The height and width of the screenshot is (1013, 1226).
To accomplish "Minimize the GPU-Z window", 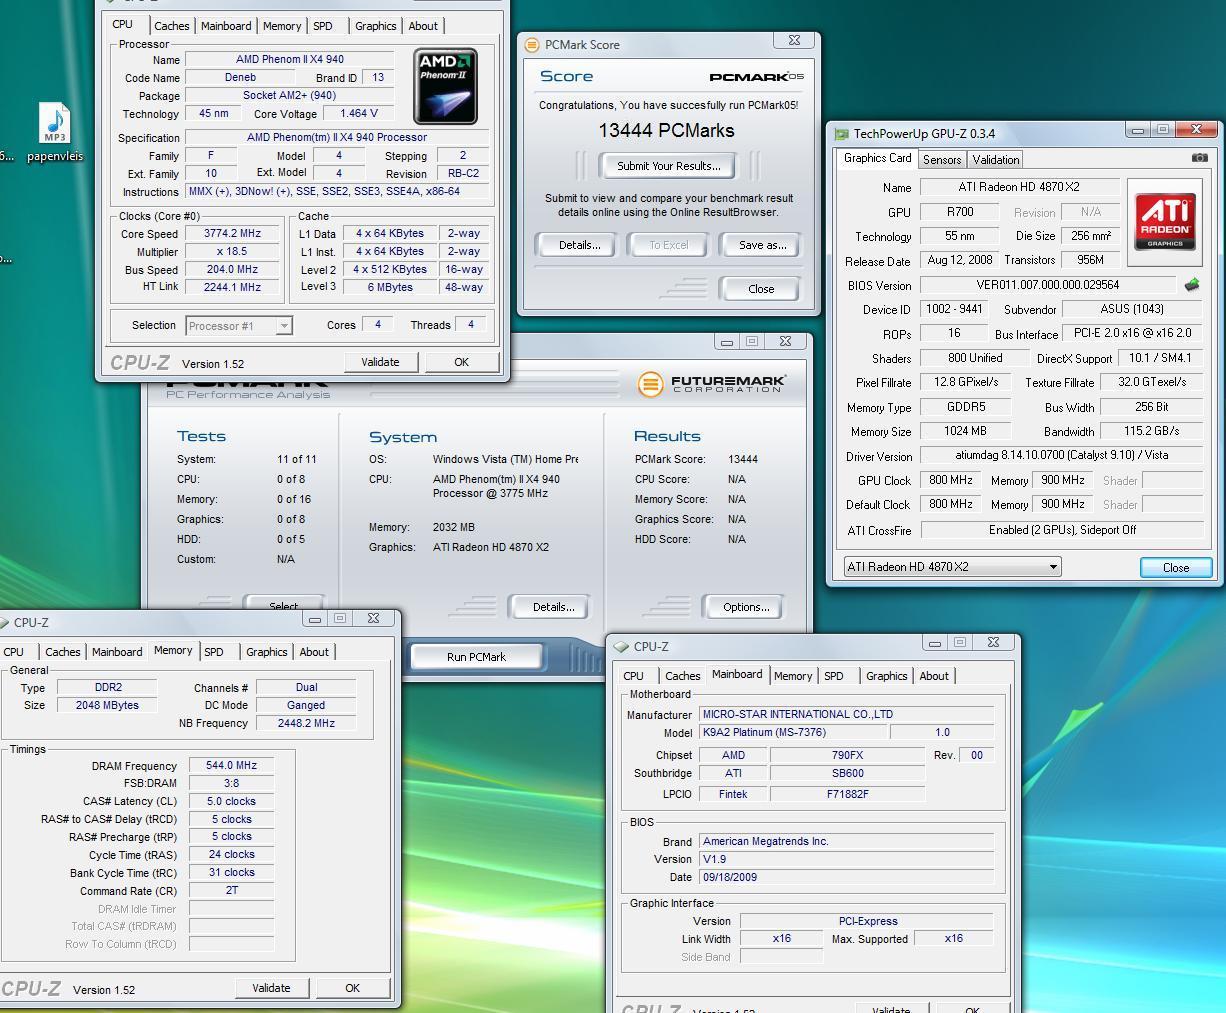I will [1137, 129].
